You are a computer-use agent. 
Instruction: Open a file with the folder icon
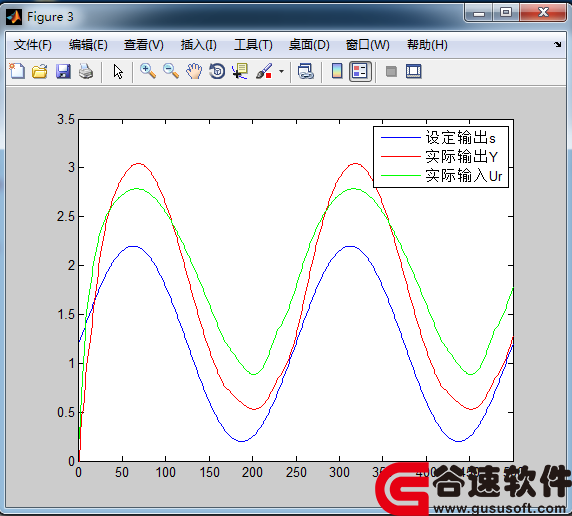point(39,71)
